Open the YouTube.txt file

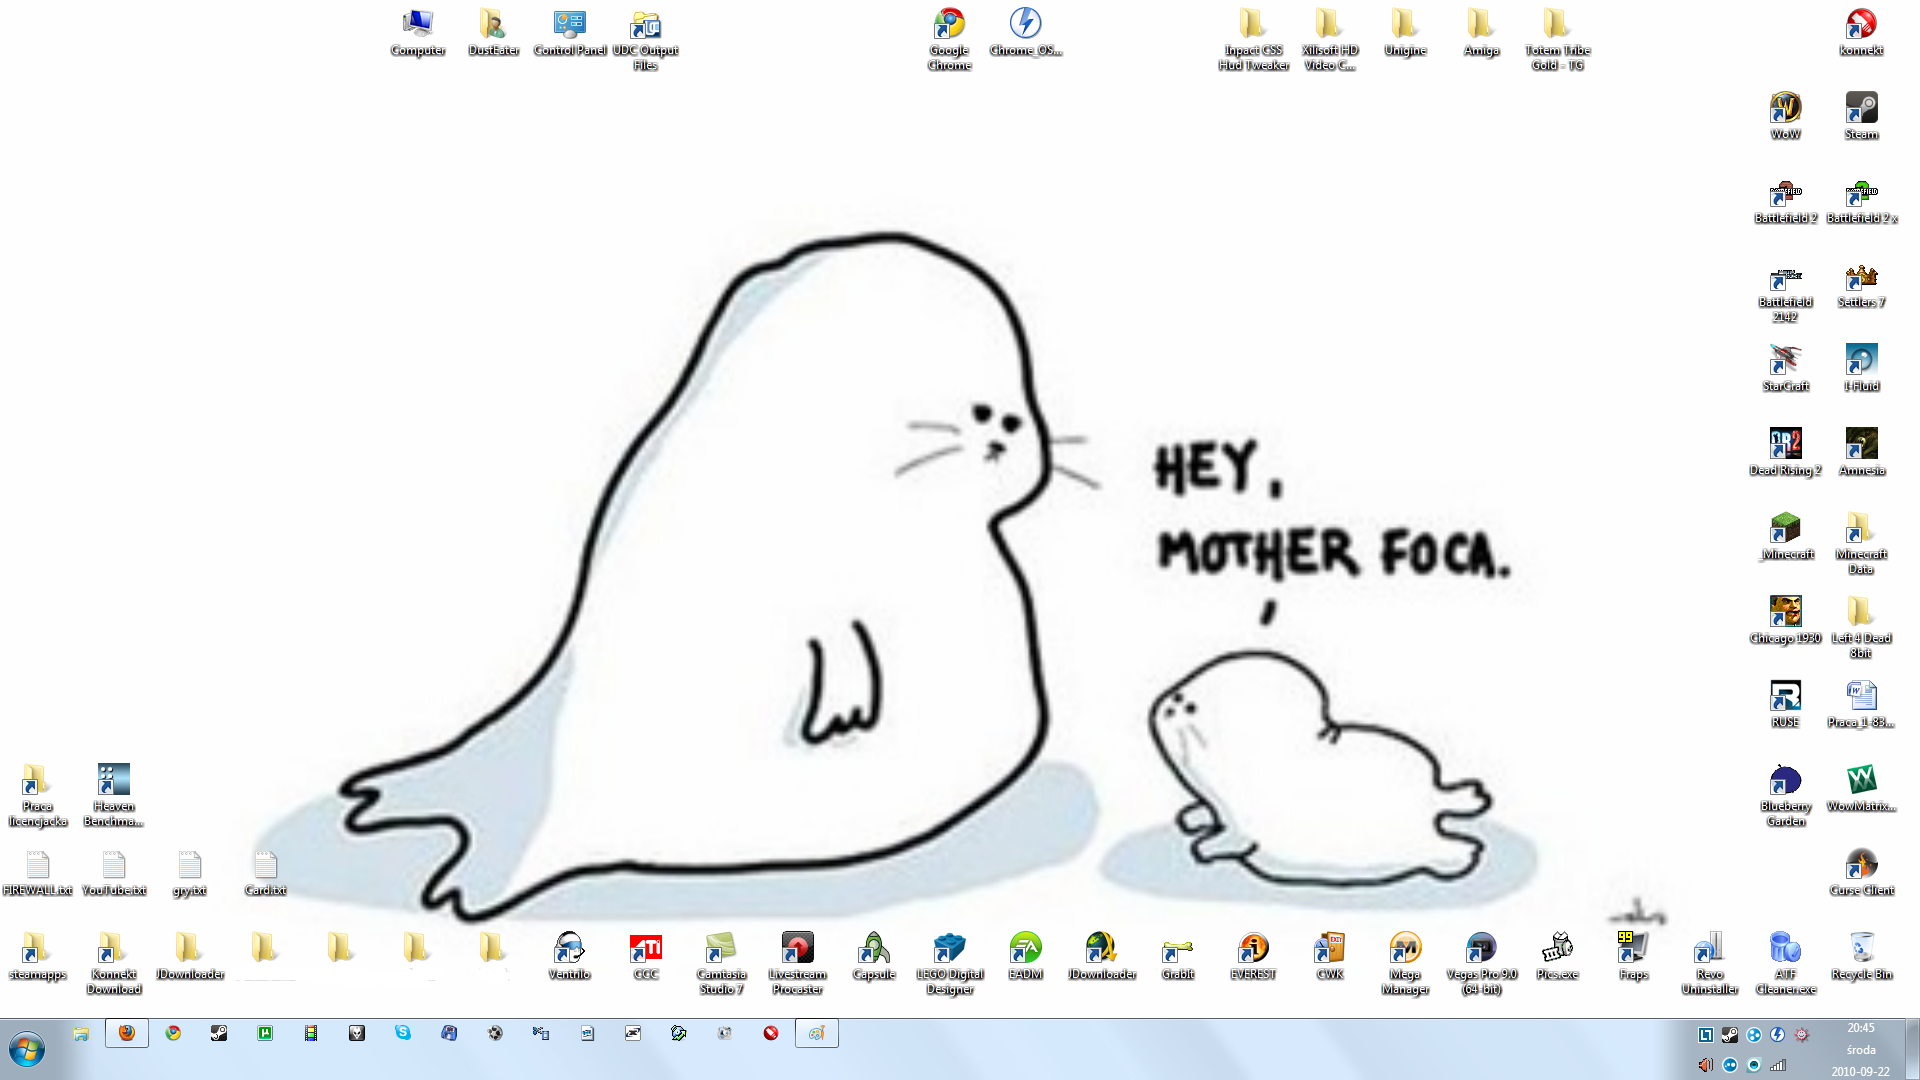click(x=114, y=873)
